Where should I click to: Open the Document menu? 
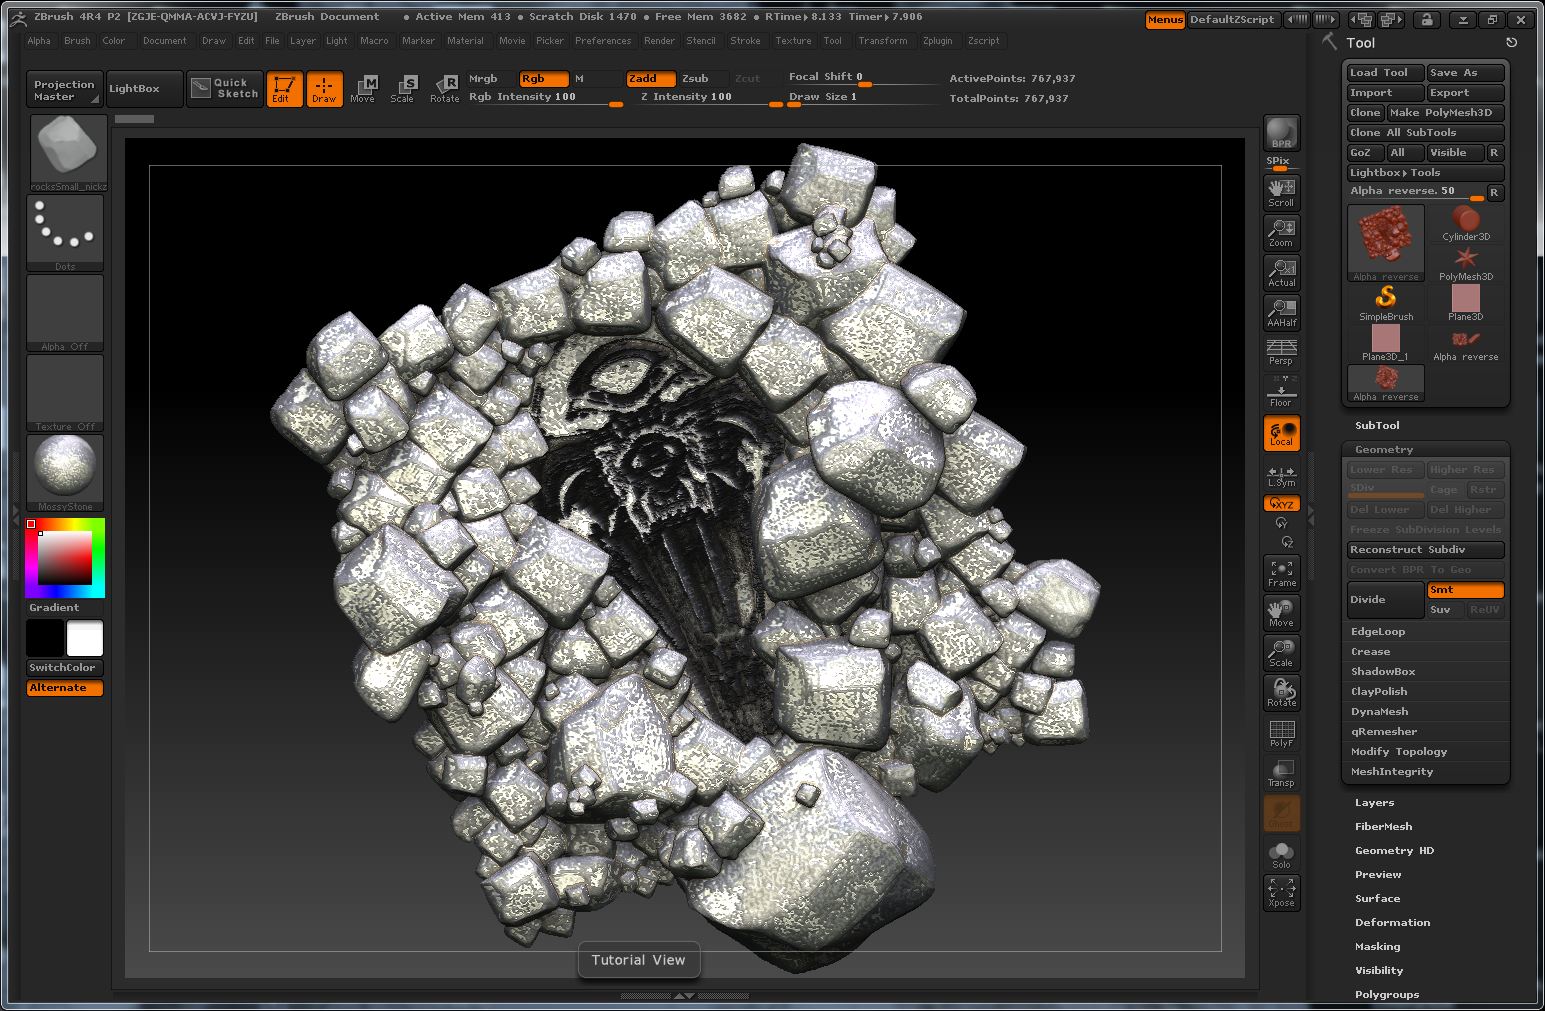pos(164,41)
